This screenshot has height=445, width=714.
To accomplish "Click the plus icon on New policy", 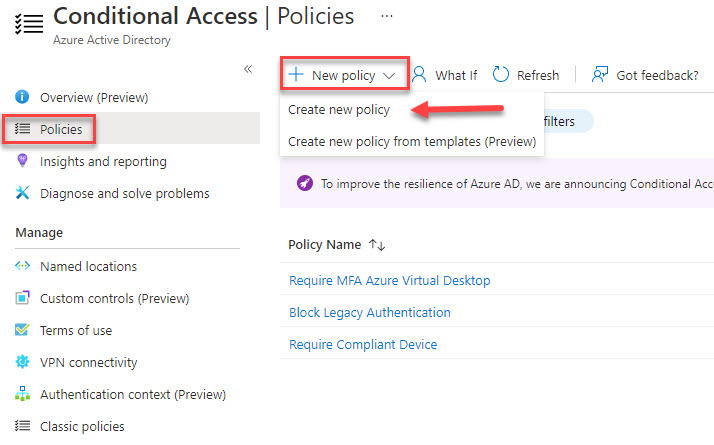I will point(296,74).
